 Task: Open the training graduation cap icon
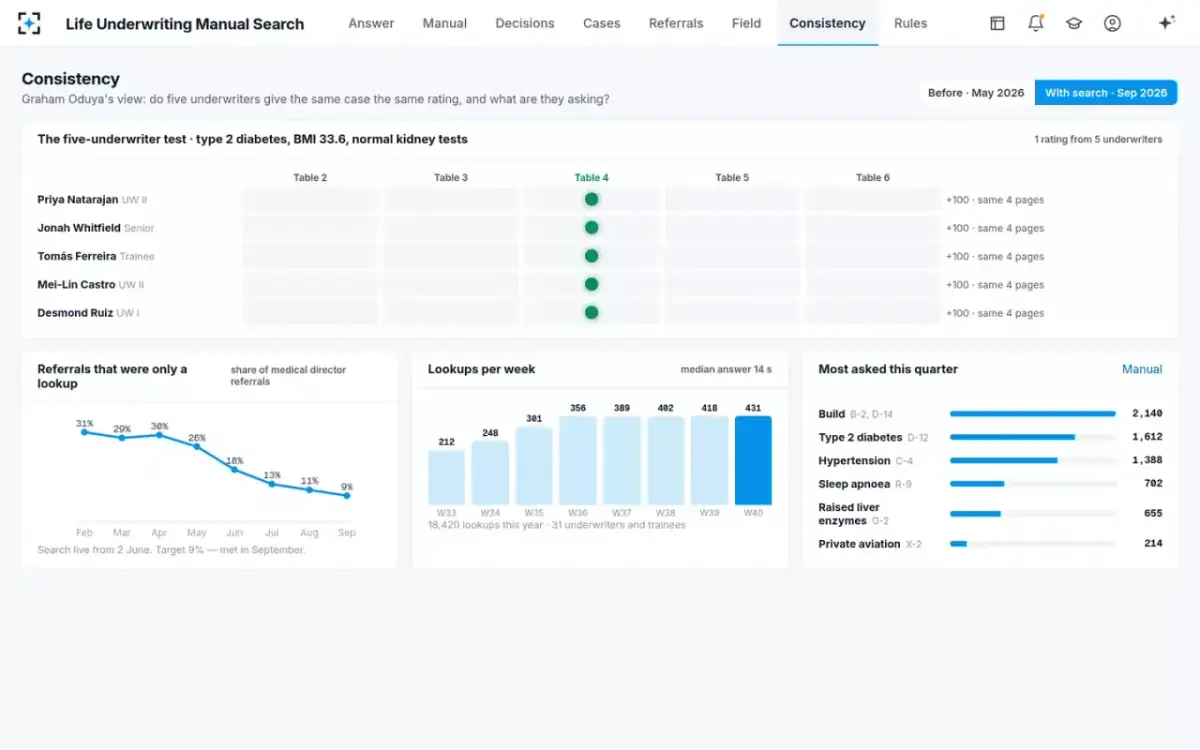pos(1074,23)
